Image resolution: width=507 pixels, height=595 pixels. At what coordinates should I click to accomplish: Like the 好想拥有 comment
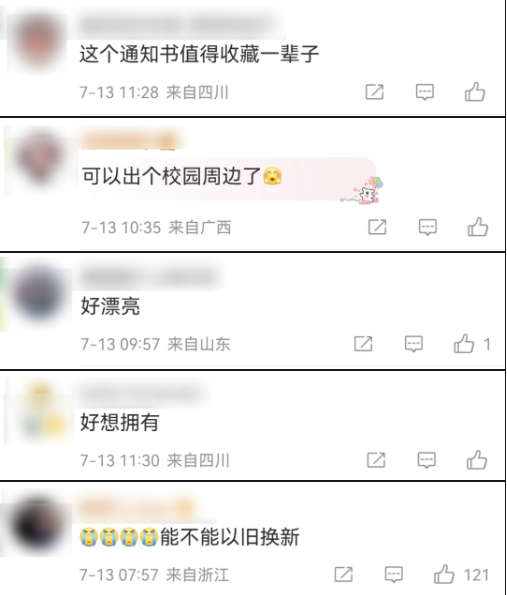[x=477, y=460]
